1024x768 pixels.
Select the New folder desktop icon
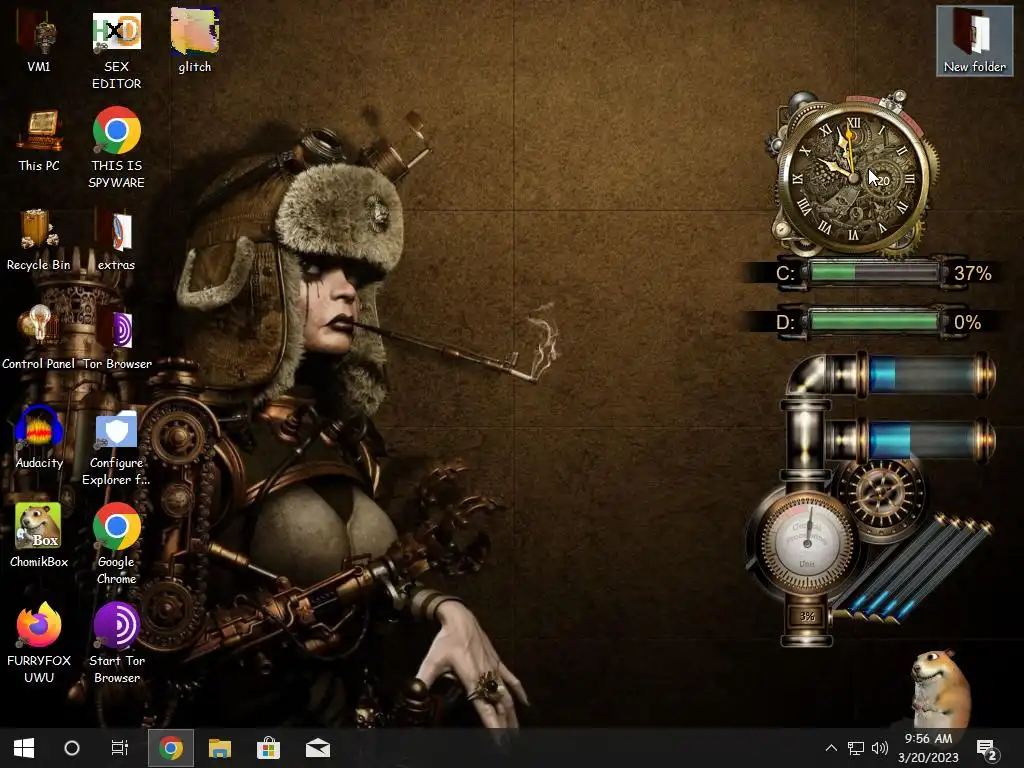(x=974, y=40)
